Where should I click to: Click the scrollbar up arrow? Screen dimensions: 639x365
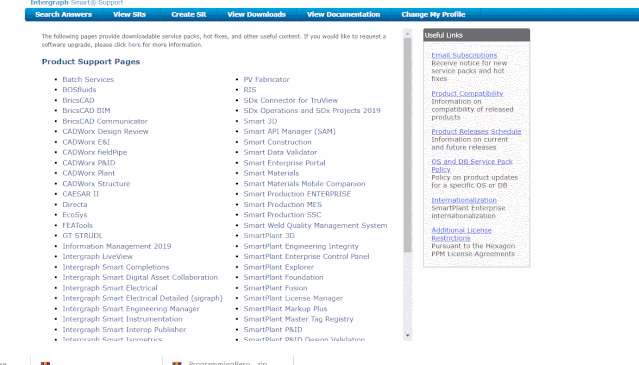[408, 34]
